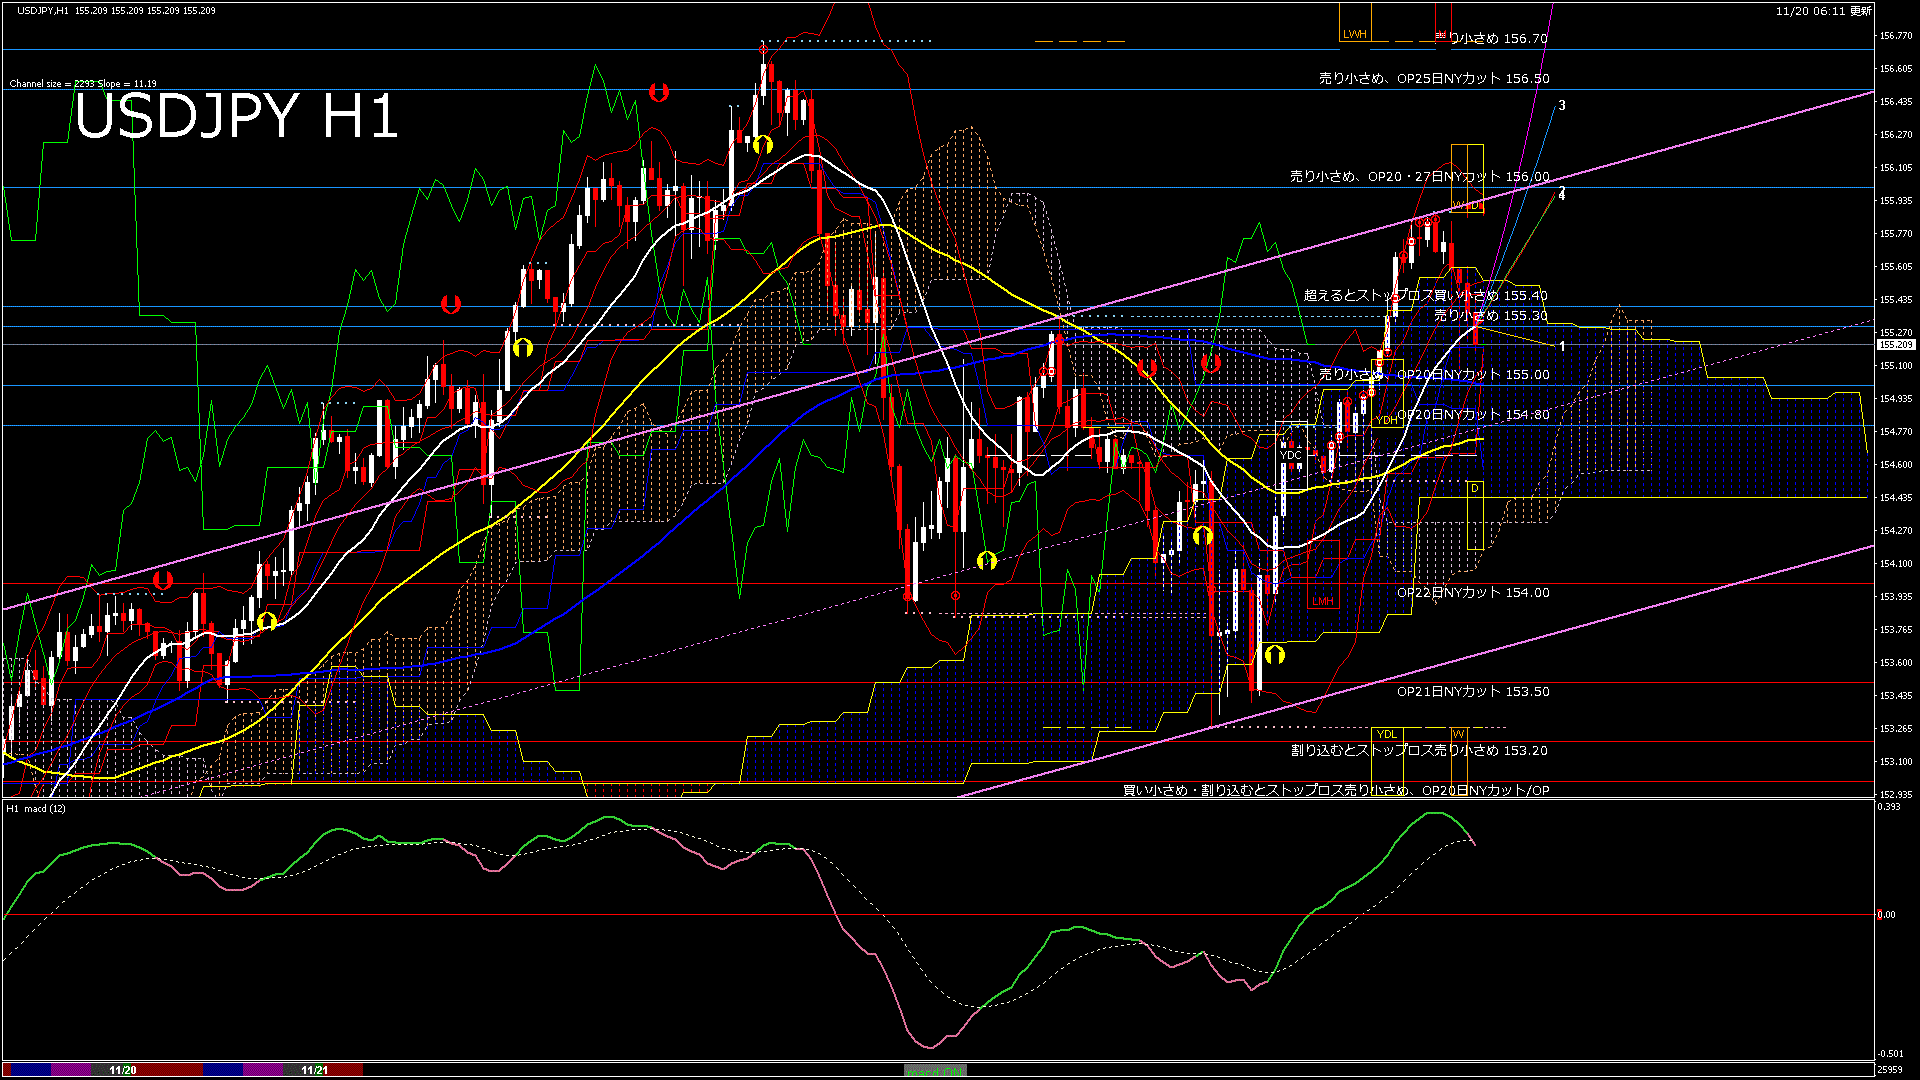The width and height of the screenshot is (1920, 1080).
Task: Click the 156.50 OP25日NYカット label
Action: pos(1433,78)
